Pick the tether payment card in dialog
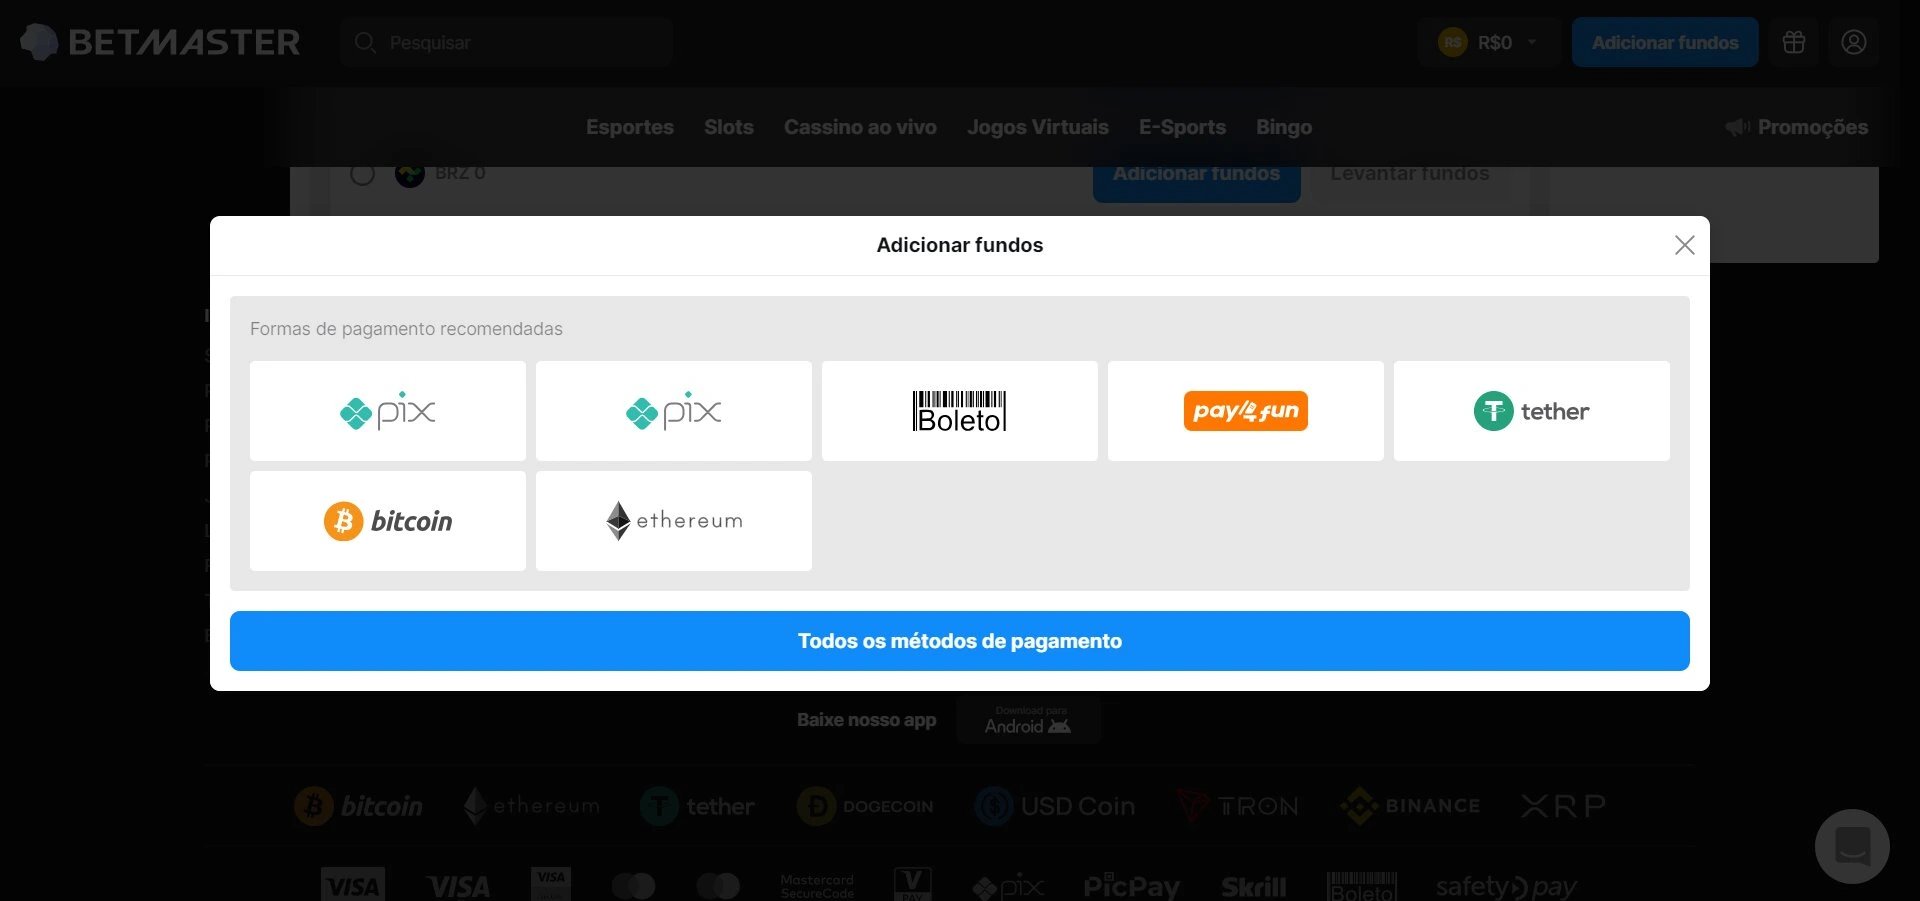1920x901 pixels. [1531, 411]
